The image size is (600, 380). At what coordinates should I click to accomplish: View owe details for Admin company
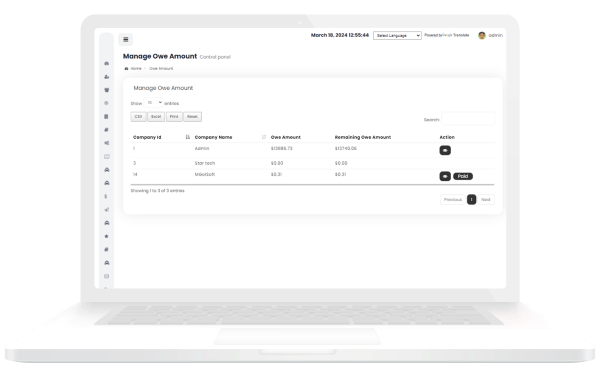445,150
